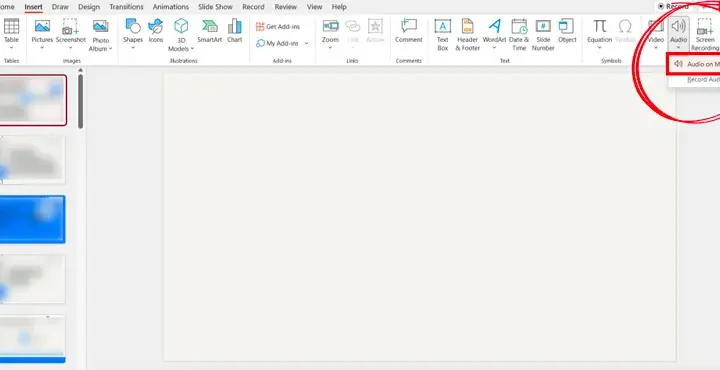This screenshot has width=720, height=370.
Task: Insert a Chart
Action: click(235, 31)
